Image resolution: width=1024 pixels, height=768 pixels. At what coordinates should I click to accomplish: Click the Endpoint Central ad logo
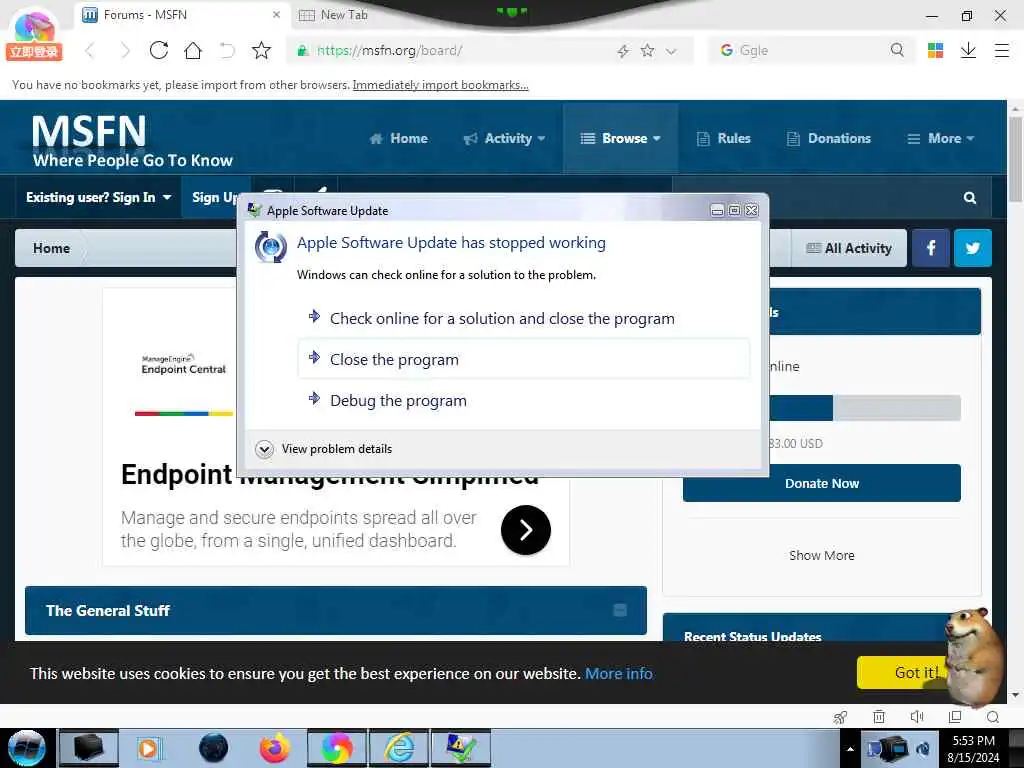click(x=184, y=364)
